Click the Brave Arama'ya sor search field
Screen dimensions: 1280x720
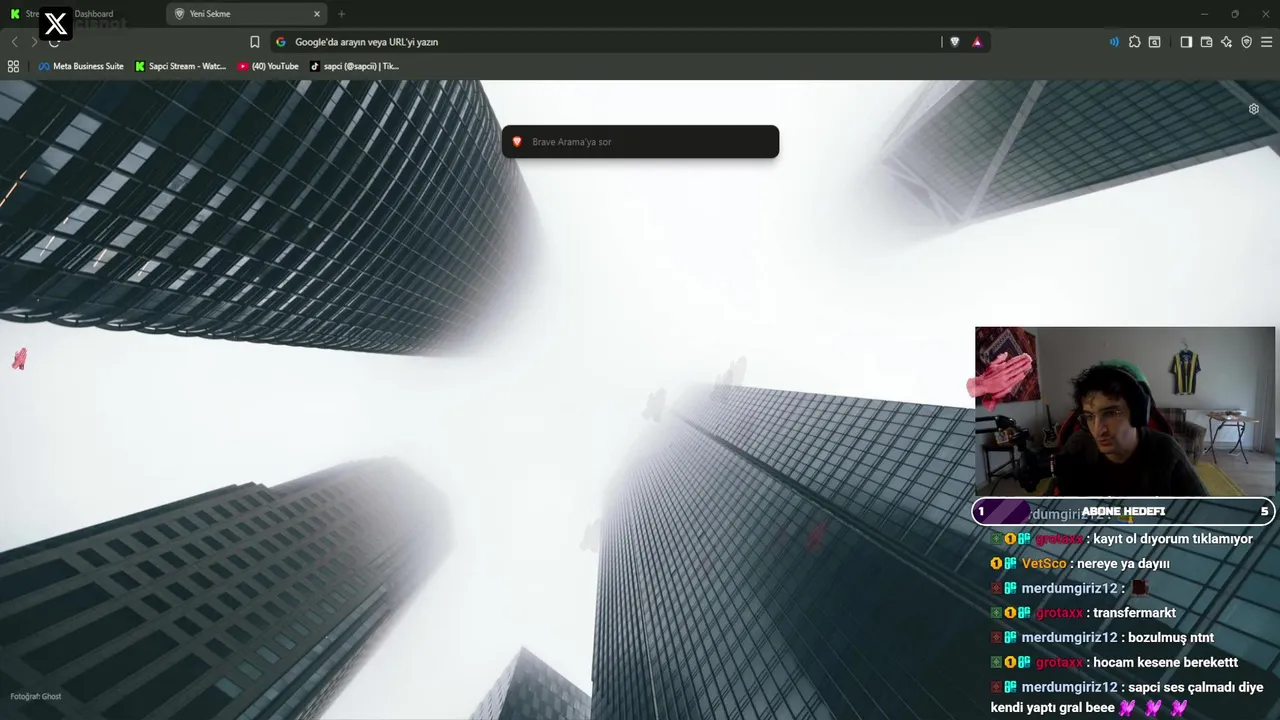(x=640, y=142)
